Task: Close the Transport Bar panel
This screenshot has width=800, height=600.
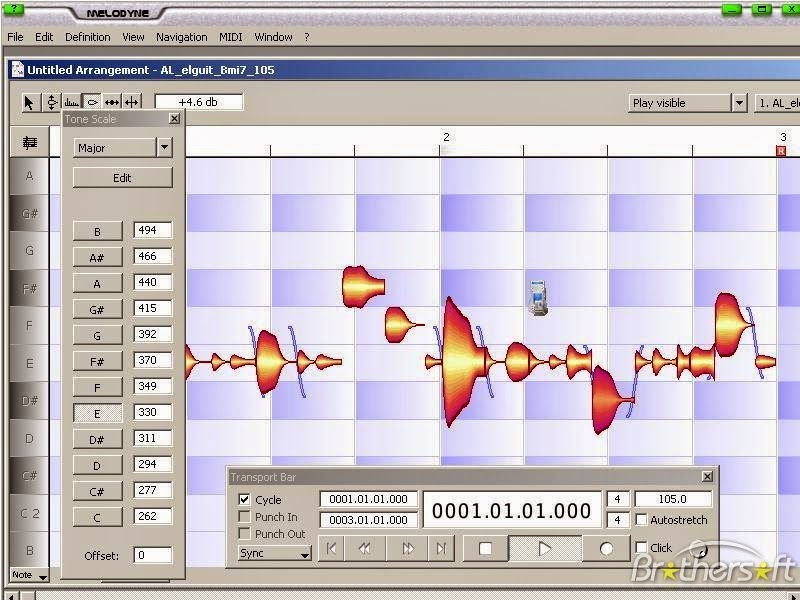Action: tap(707, 477)
